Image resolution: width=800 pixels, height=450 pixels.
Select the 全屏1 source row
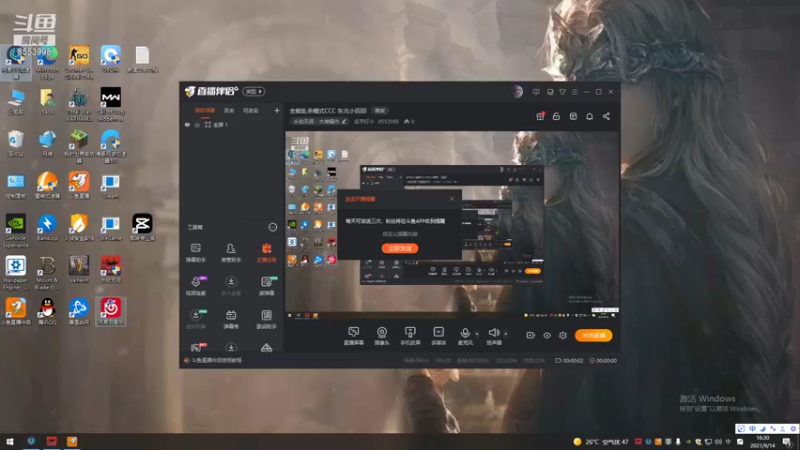coord(232,124)
